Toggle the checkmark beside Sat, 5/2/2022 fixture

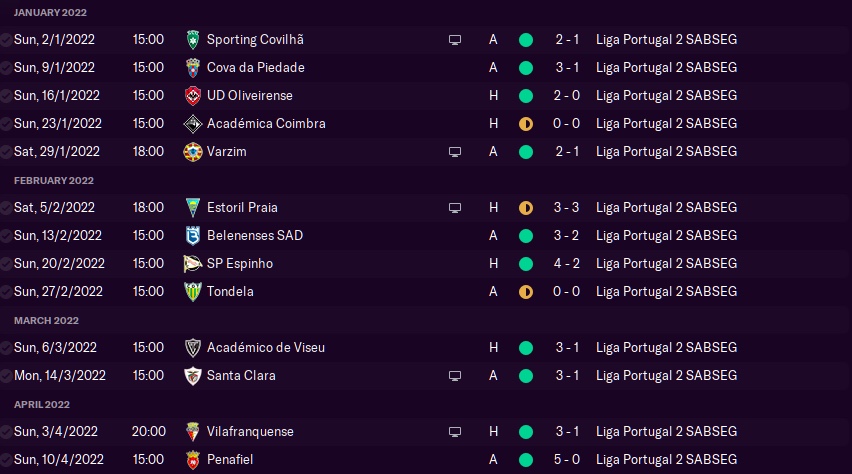(x=7, y=208)
